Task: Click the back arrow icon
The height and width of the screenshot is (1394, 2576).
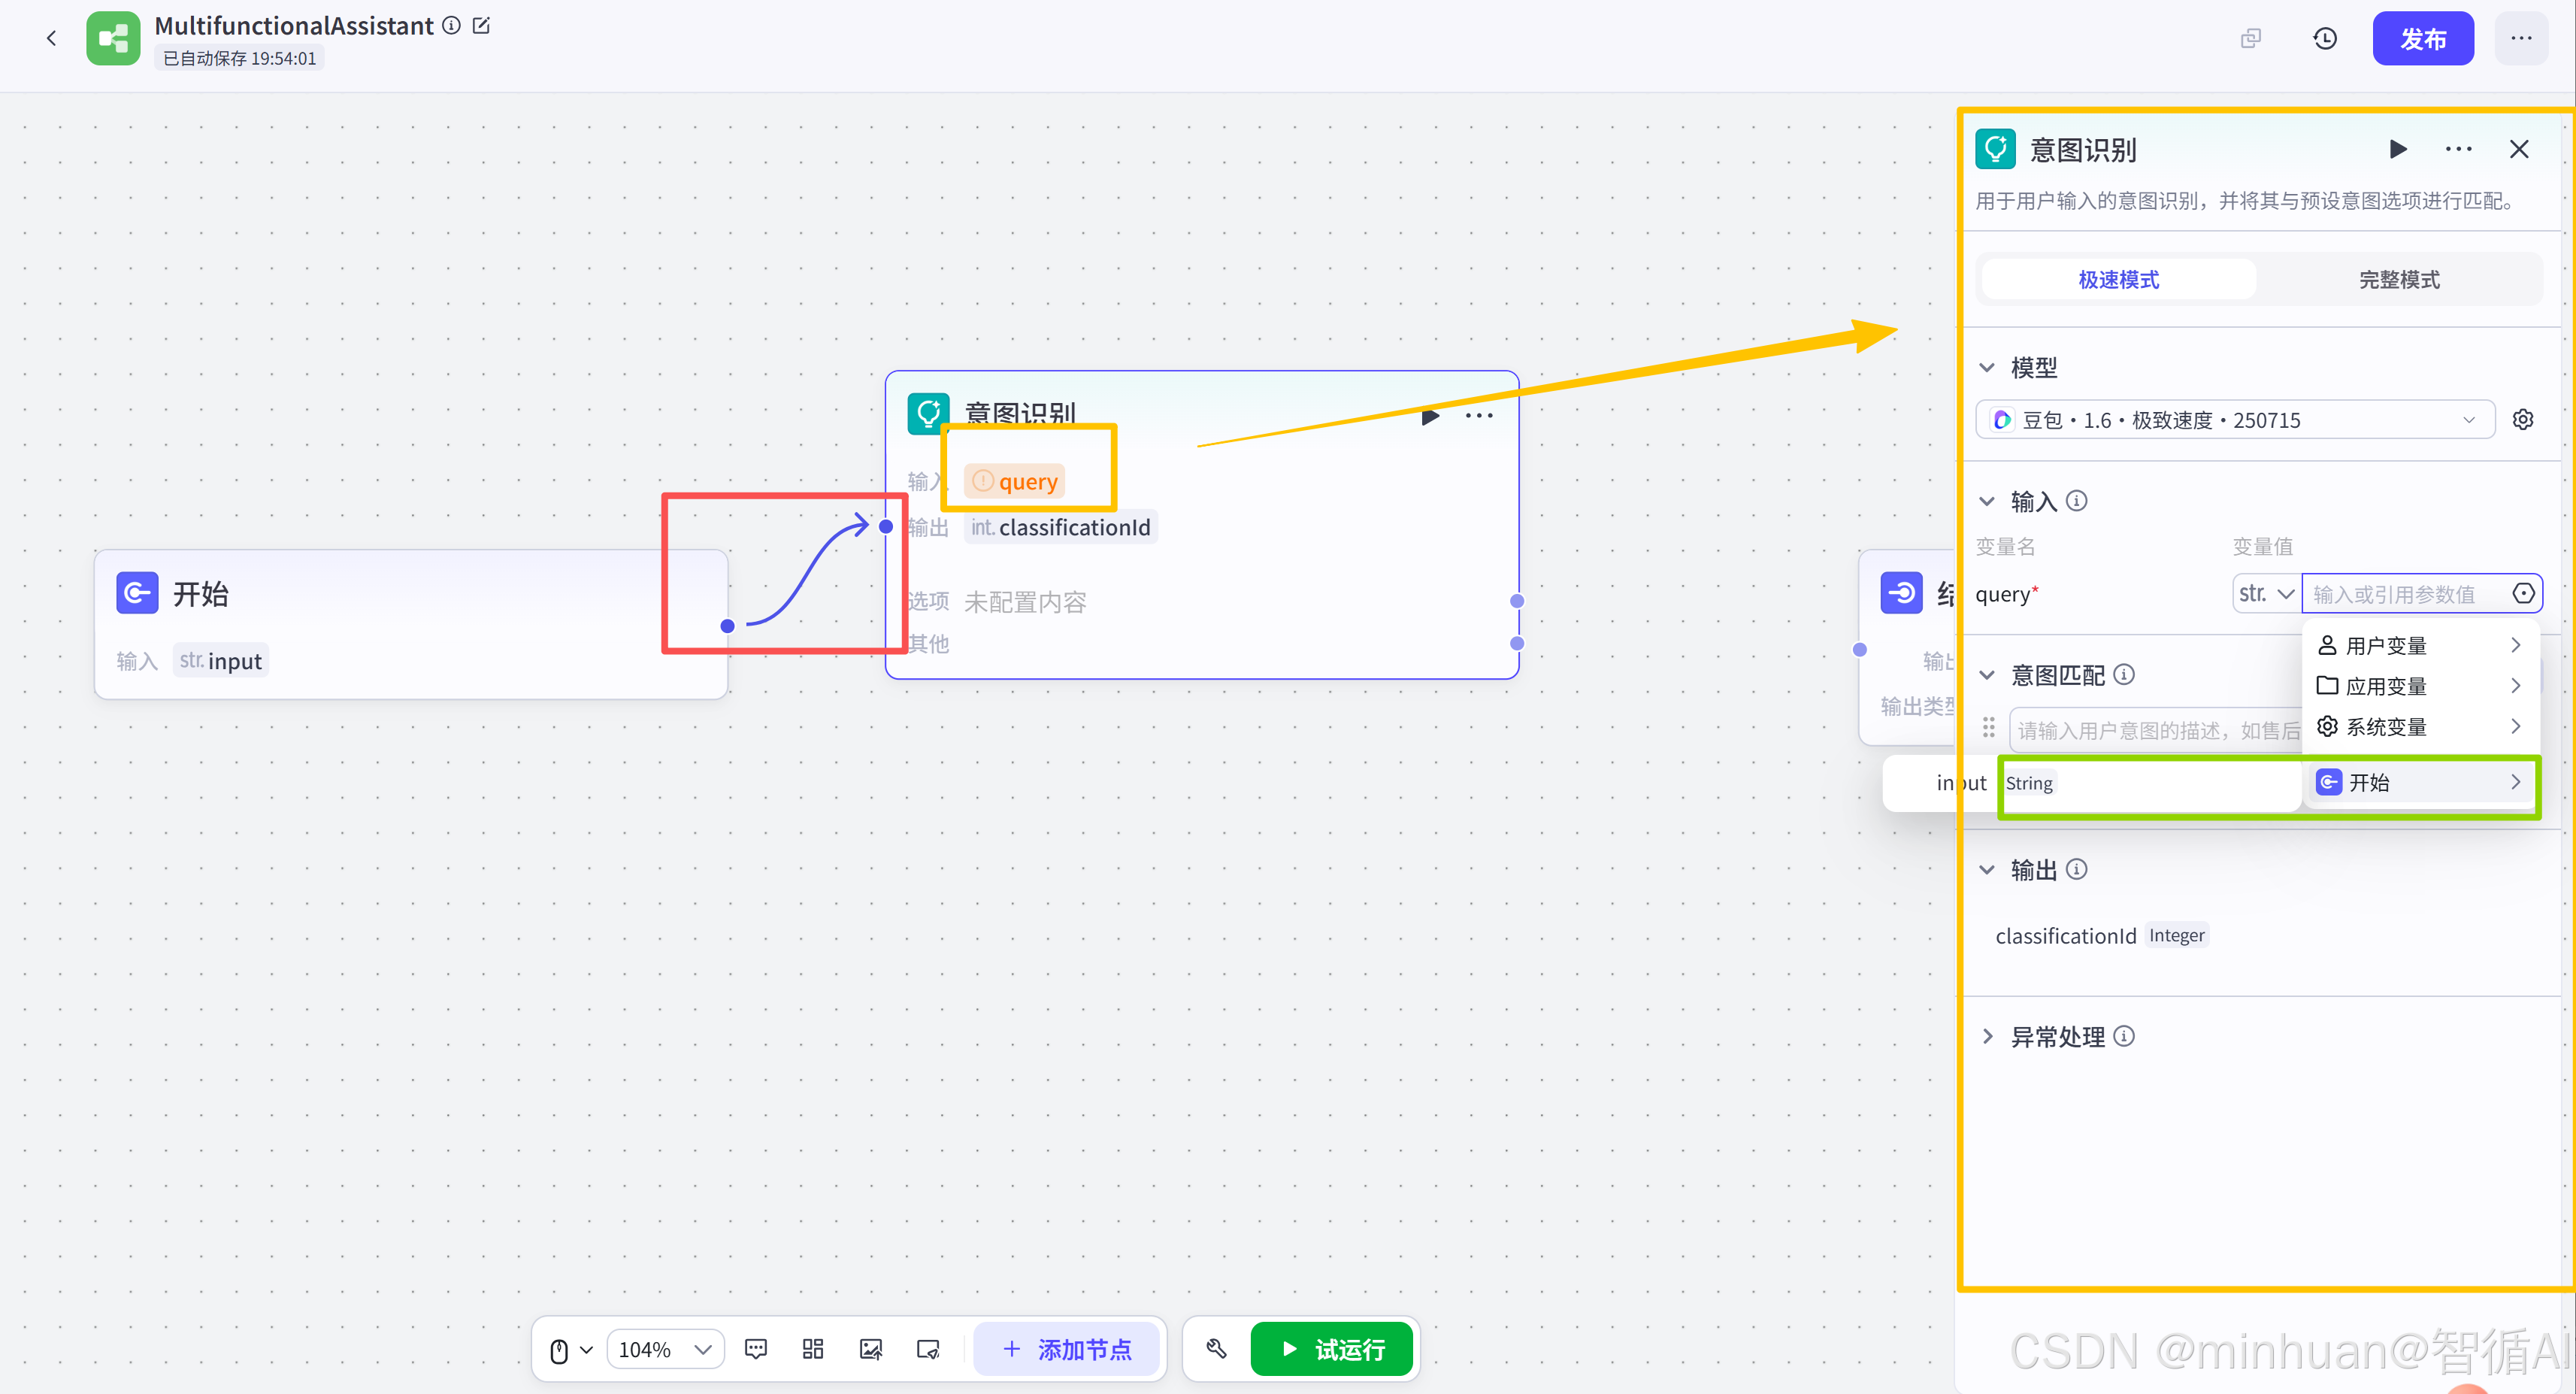Action: pos(52,39)
